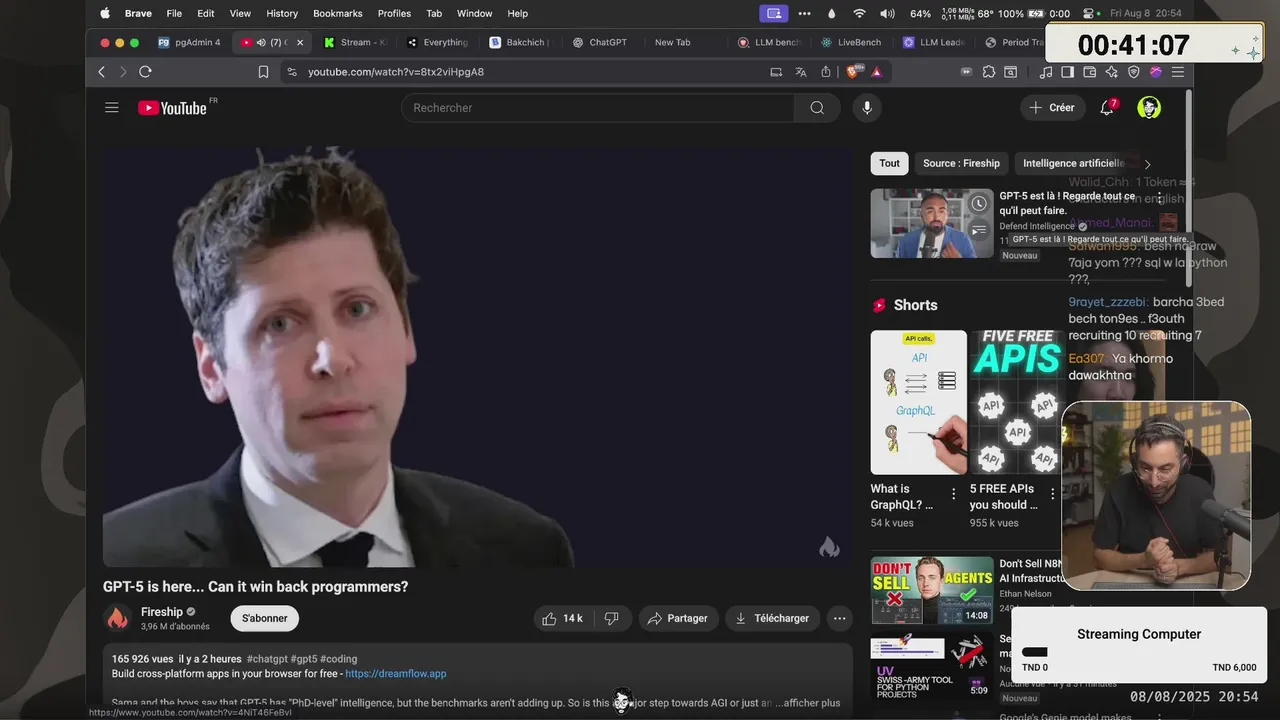
Task: Open What is GraphQL short thumbnail
Action: click(918, 402)
